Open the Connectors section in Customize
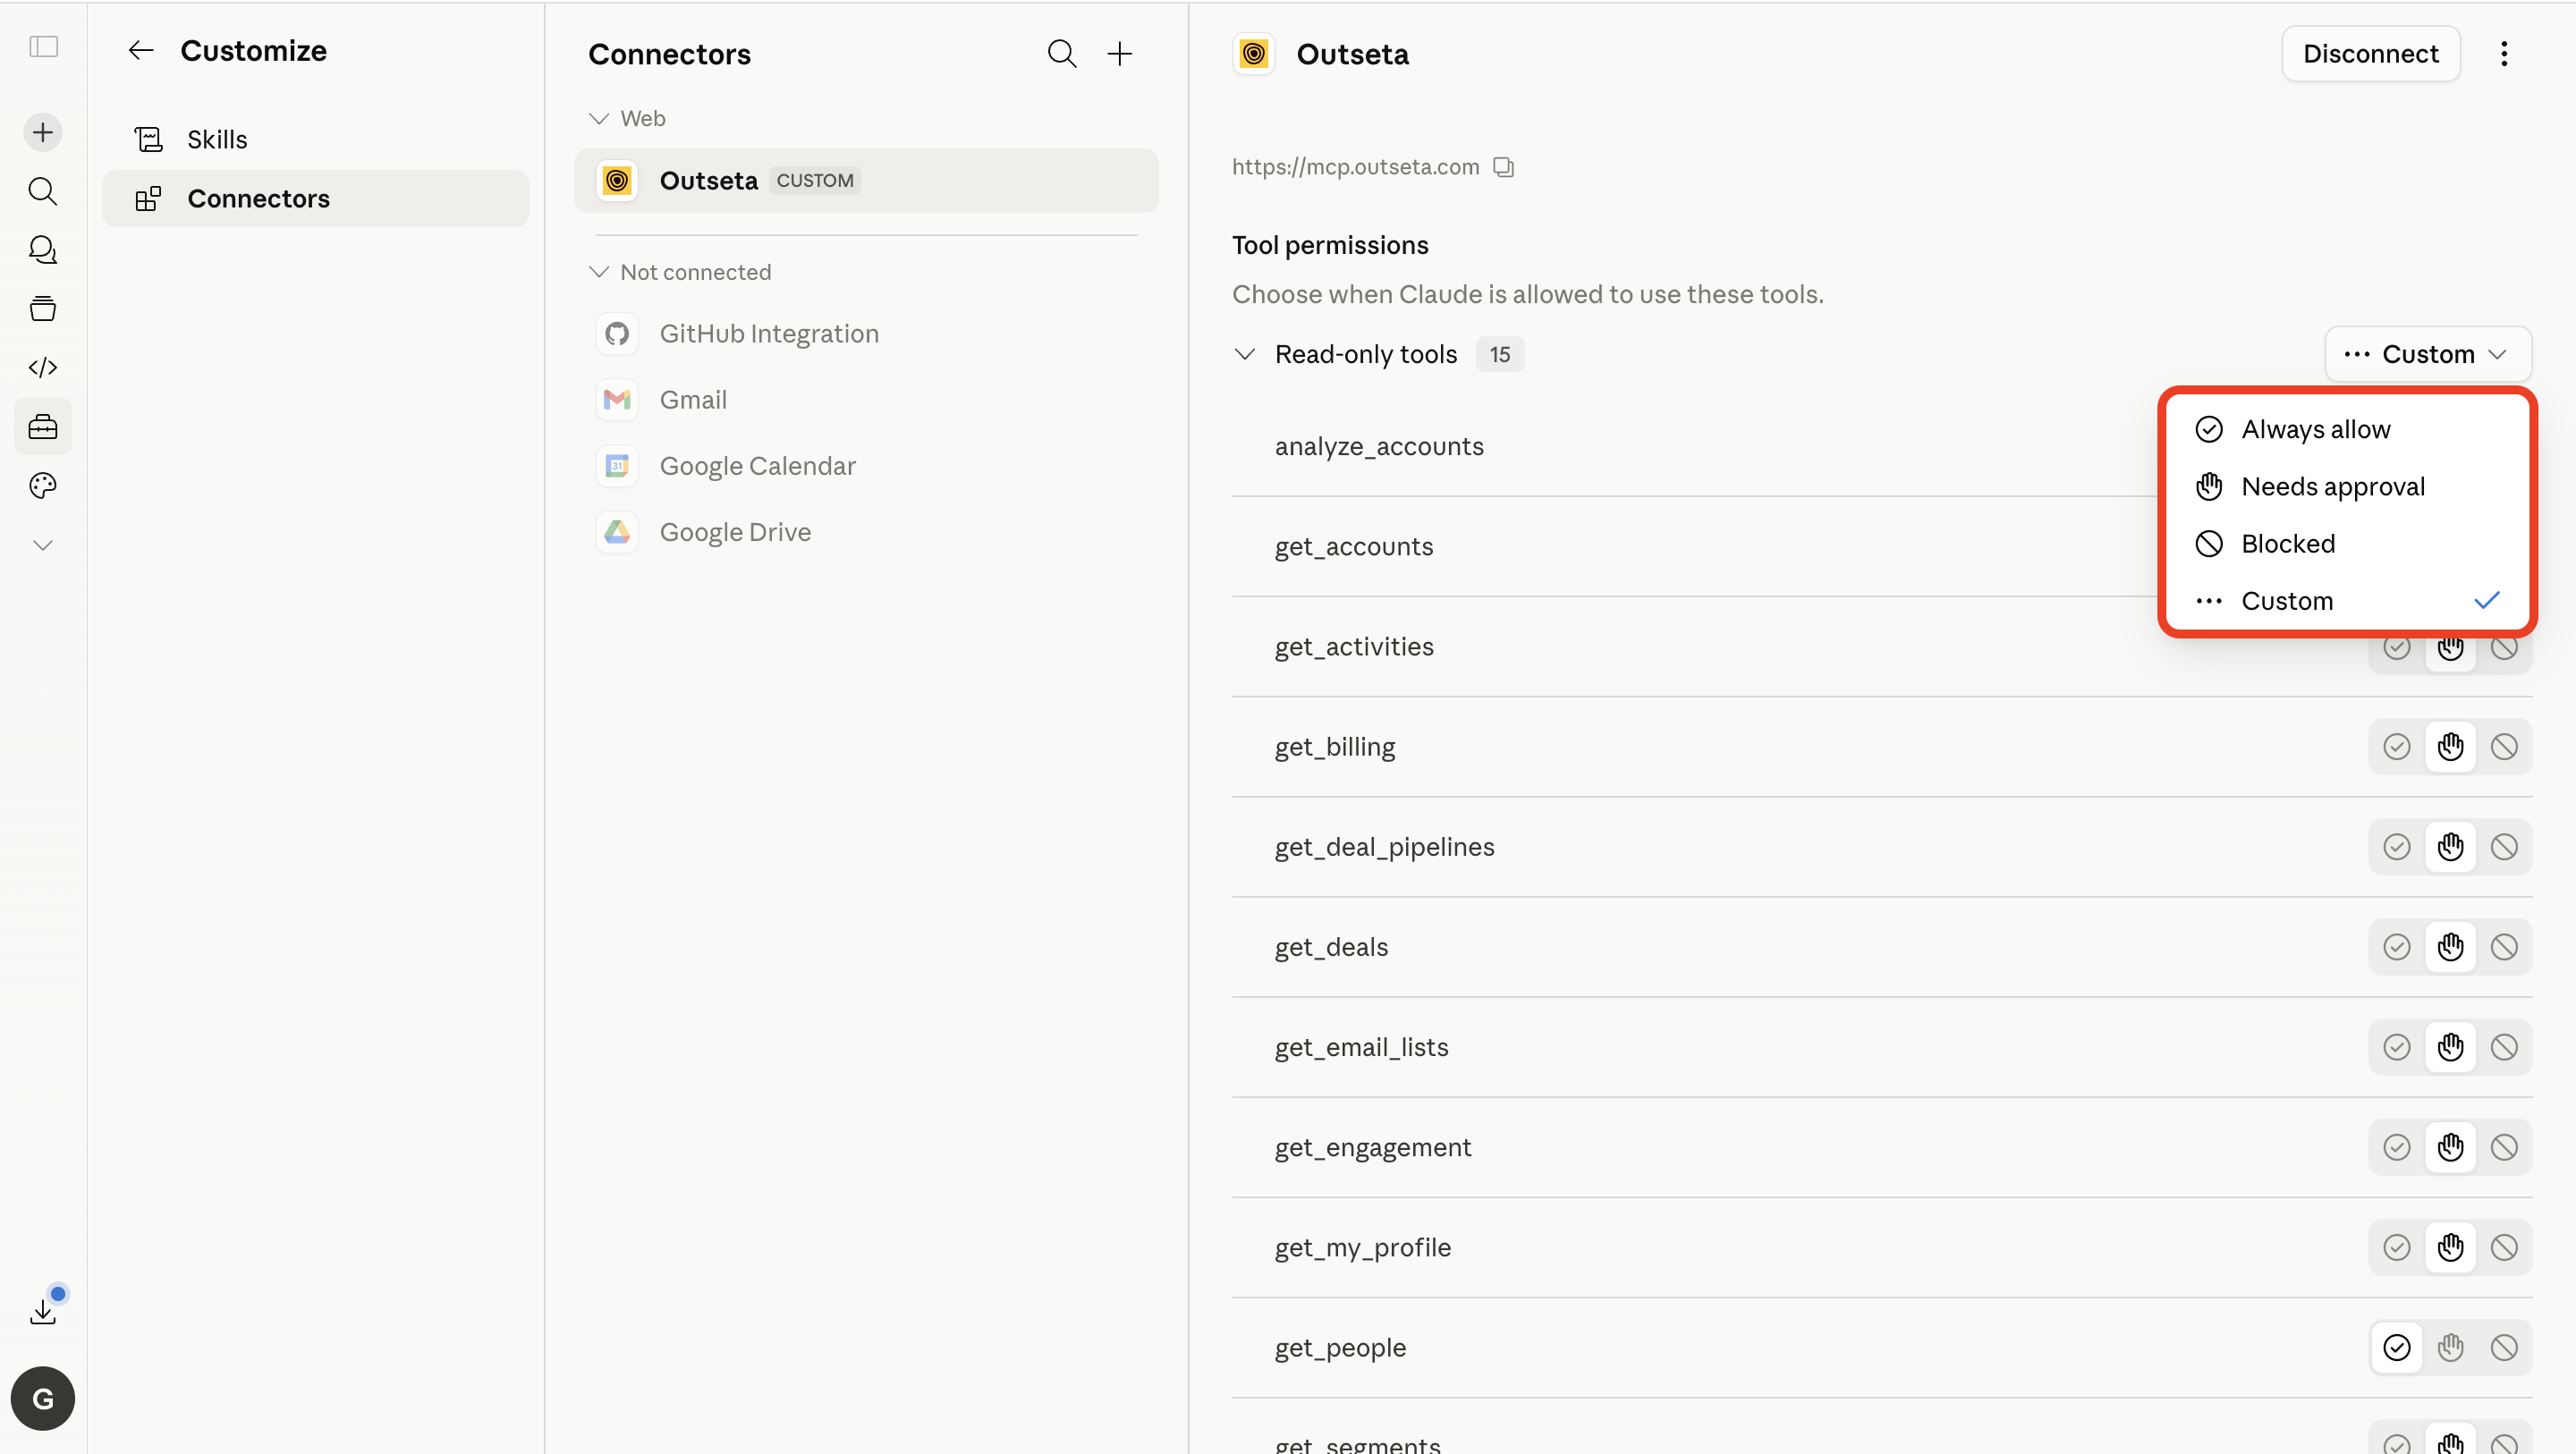 pos(315,199)
